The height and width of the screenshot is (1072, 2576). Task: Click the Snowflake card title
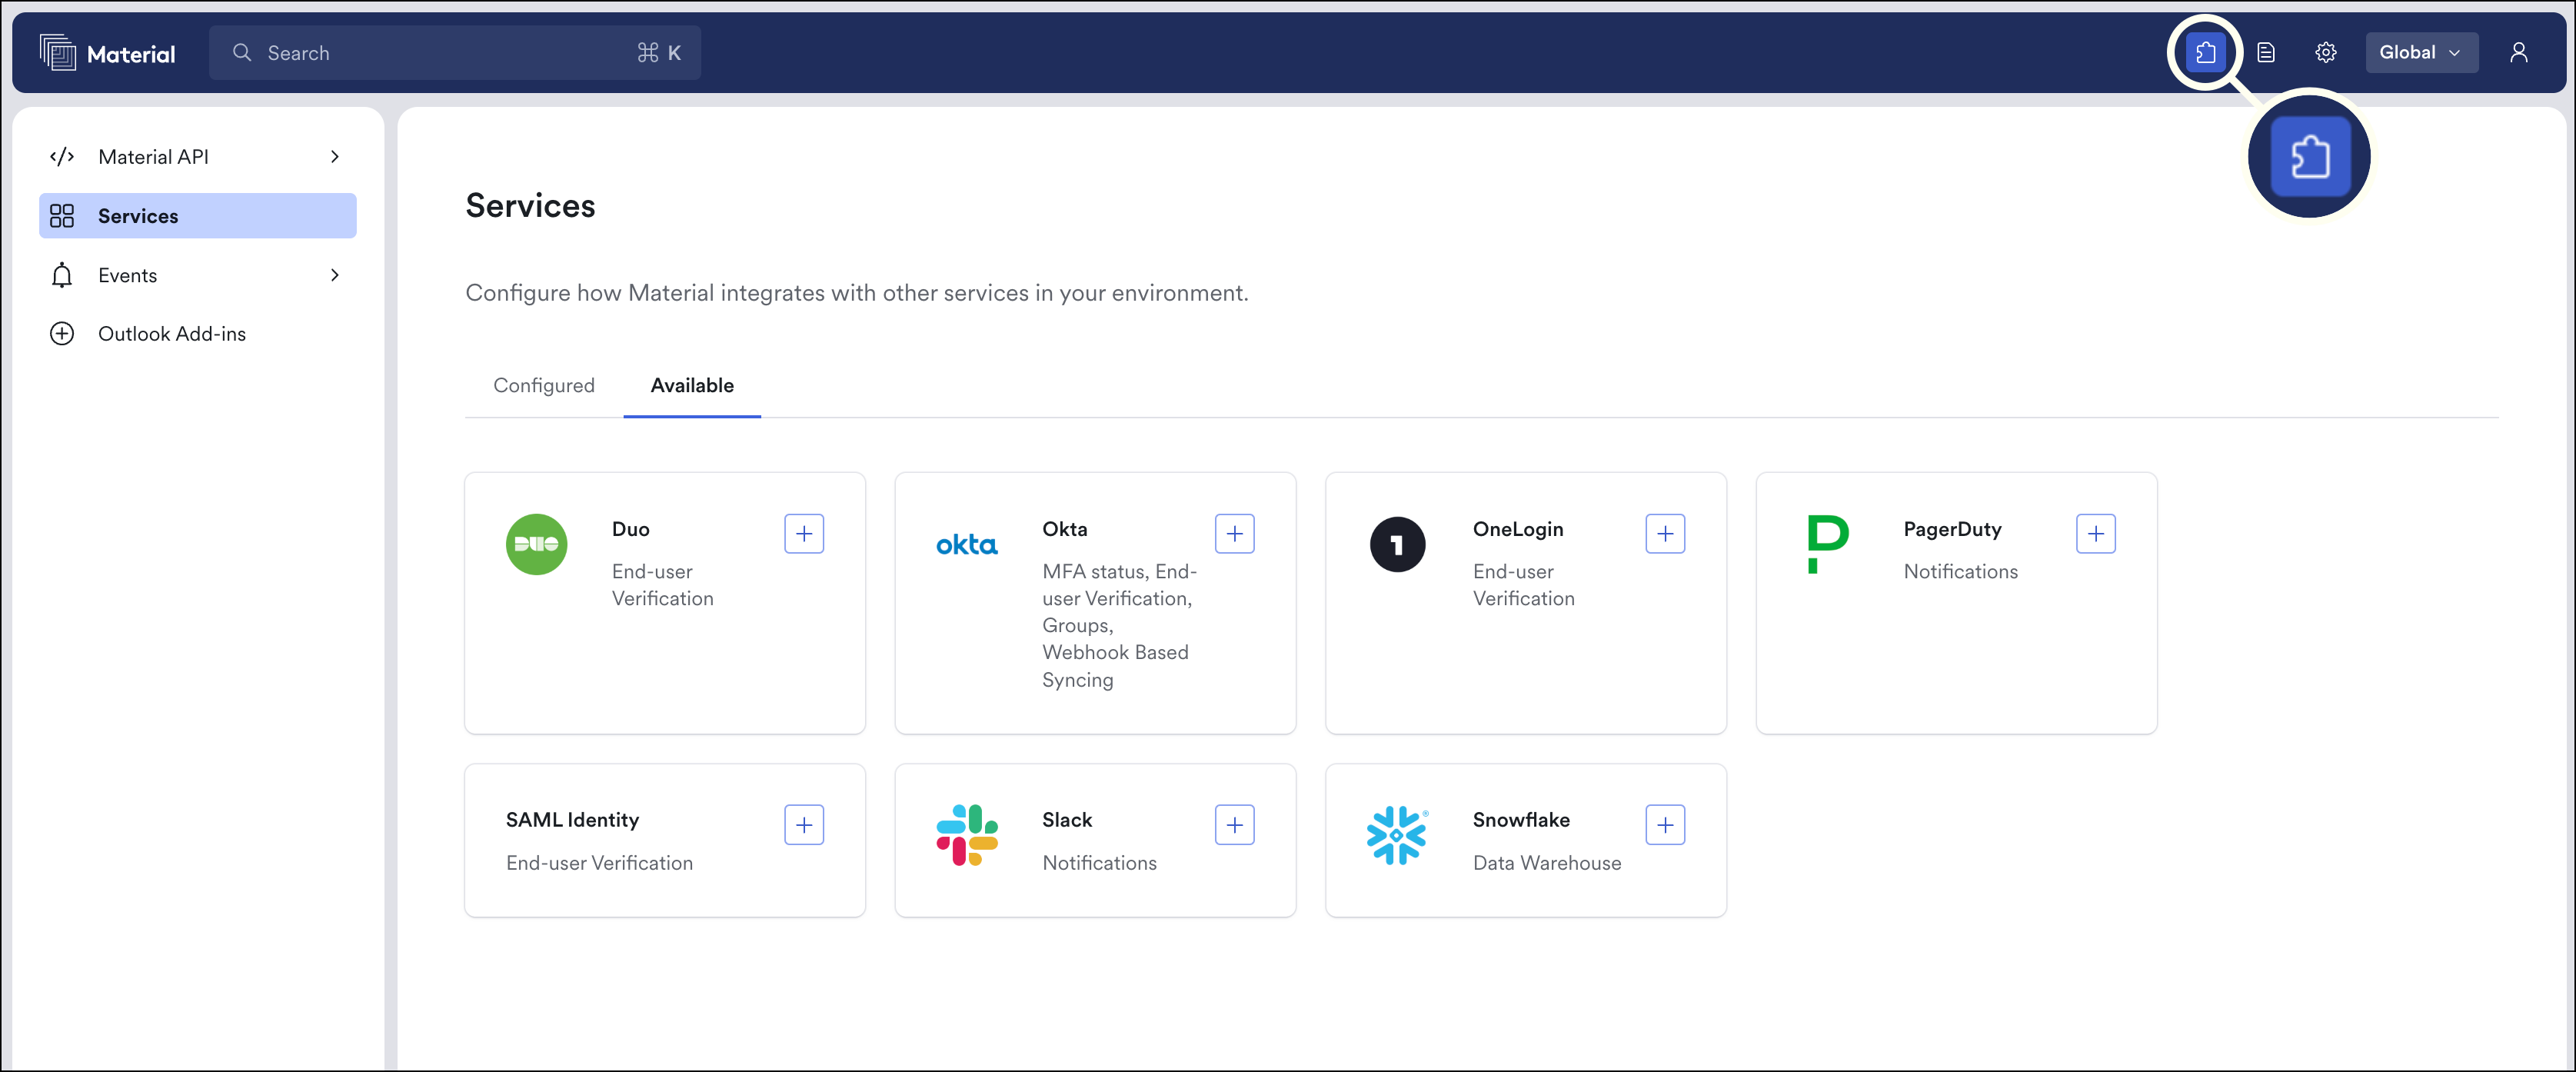1521,821
